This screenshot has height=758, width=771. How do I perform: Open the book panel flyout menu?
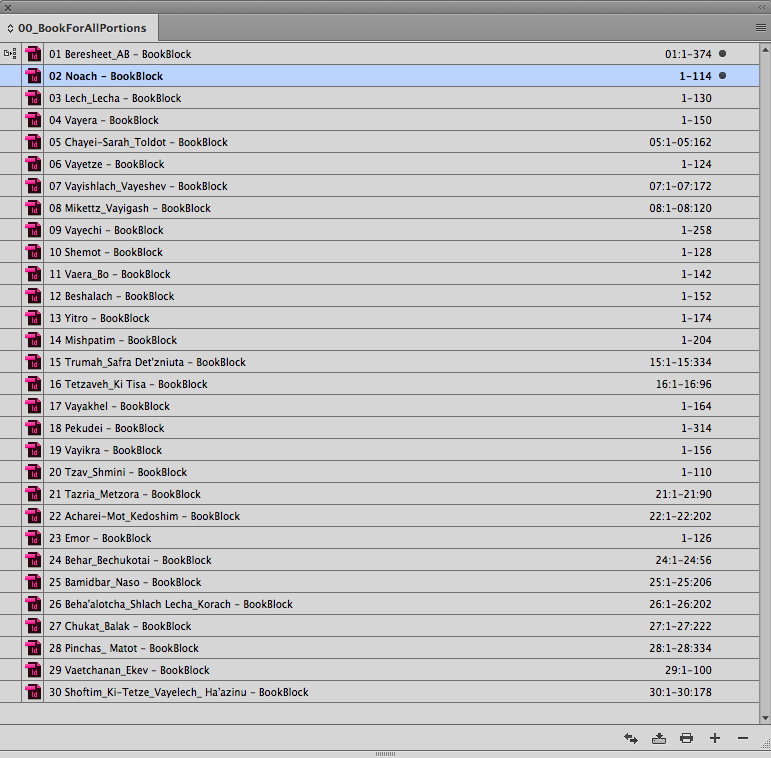point(760,28)
